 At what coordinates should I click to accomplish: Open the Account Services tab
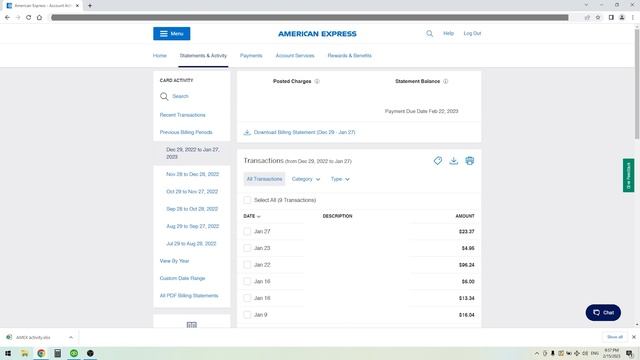point(295,56)
